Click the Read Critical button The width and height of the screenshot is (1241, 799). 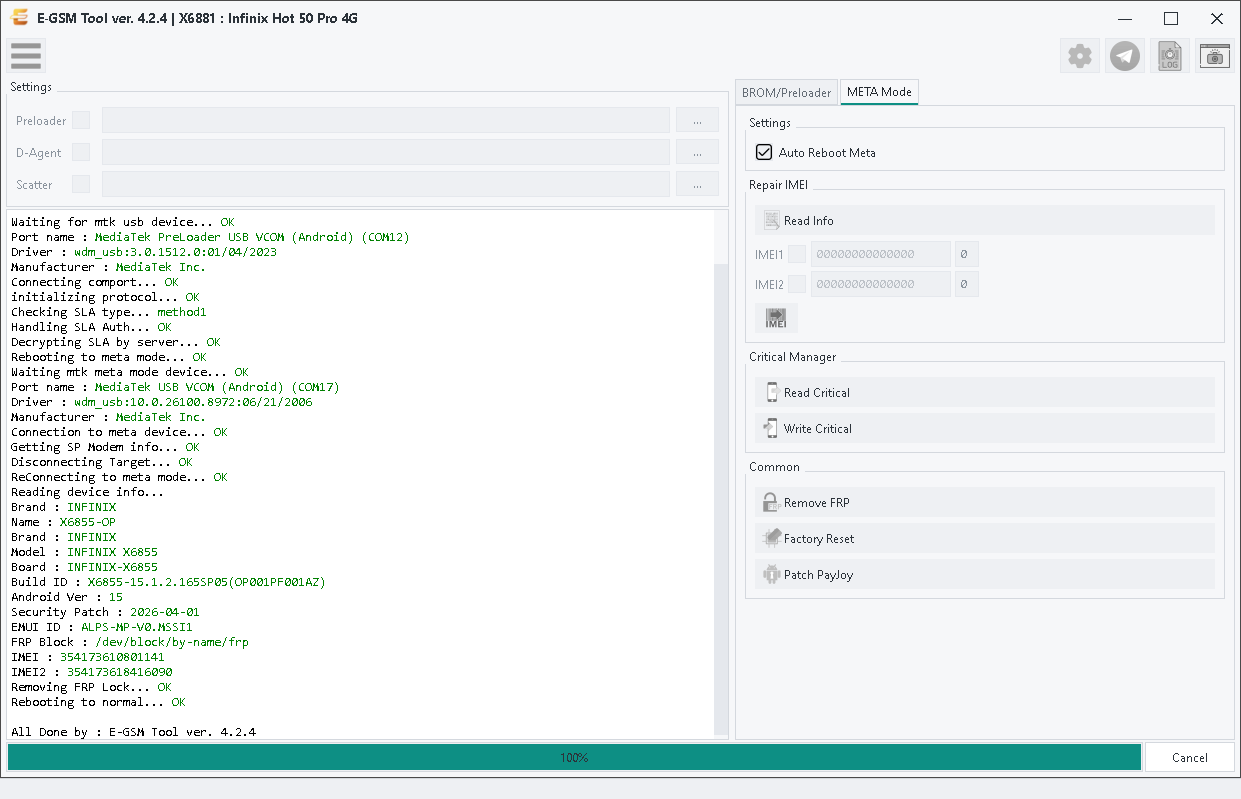click(985, 392)
